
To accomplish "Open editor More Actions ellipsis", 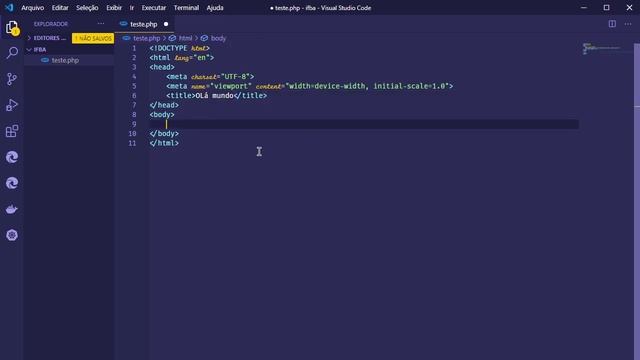I will pyautogui.click(x=628, y=24).
